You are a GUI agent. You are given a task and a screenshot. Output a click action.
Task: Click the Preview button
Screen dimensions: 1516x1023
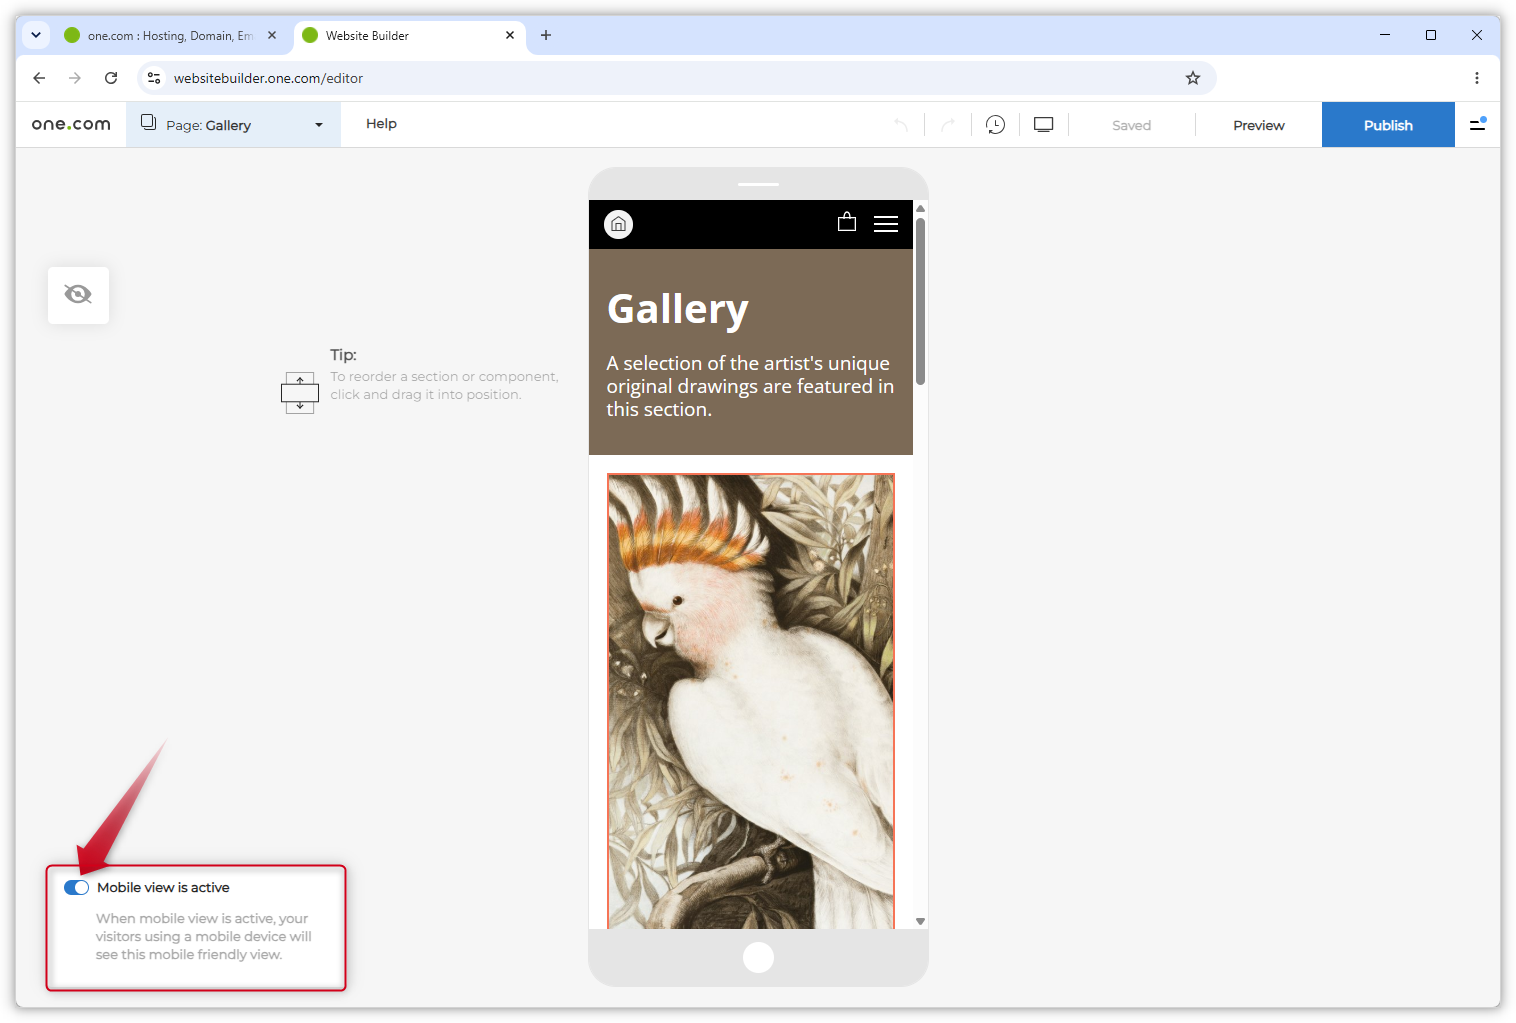1258,125
